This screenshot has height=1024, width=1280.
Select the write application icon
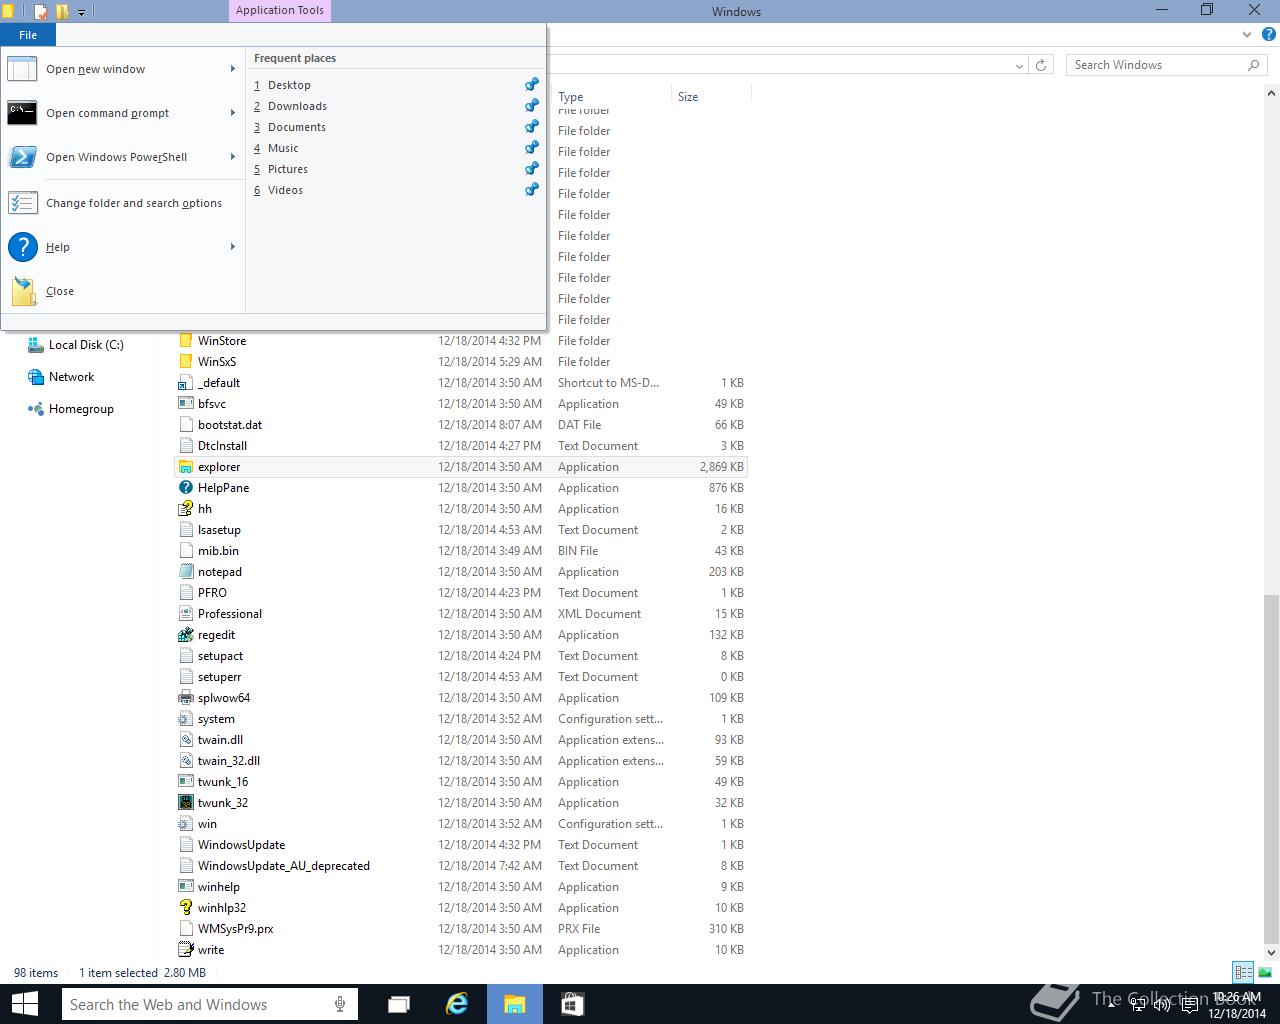(185, 950)
